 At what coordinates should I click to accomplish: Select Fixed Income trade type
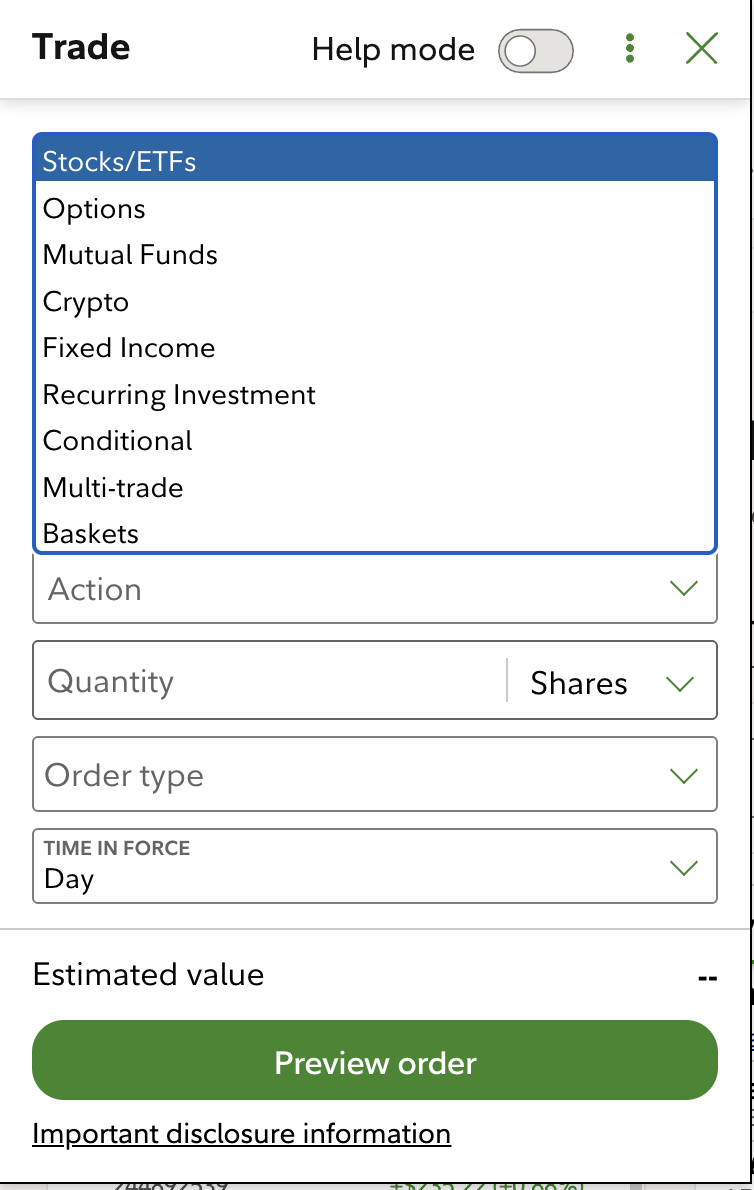pyautogui.click(x=375, y=348)
